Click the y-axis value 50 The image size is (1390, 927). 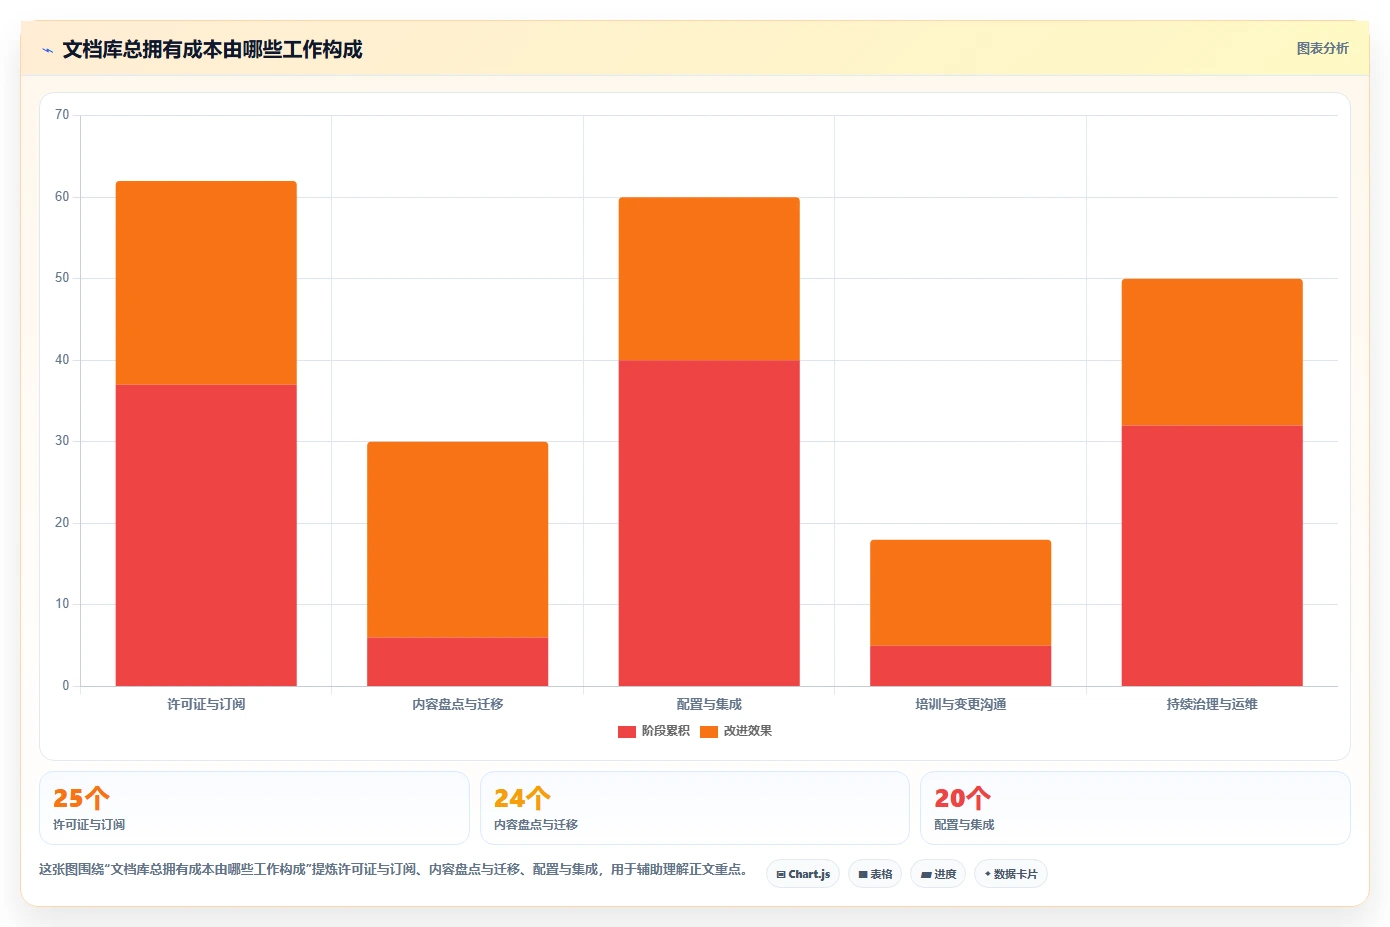[x=62, y=278]
